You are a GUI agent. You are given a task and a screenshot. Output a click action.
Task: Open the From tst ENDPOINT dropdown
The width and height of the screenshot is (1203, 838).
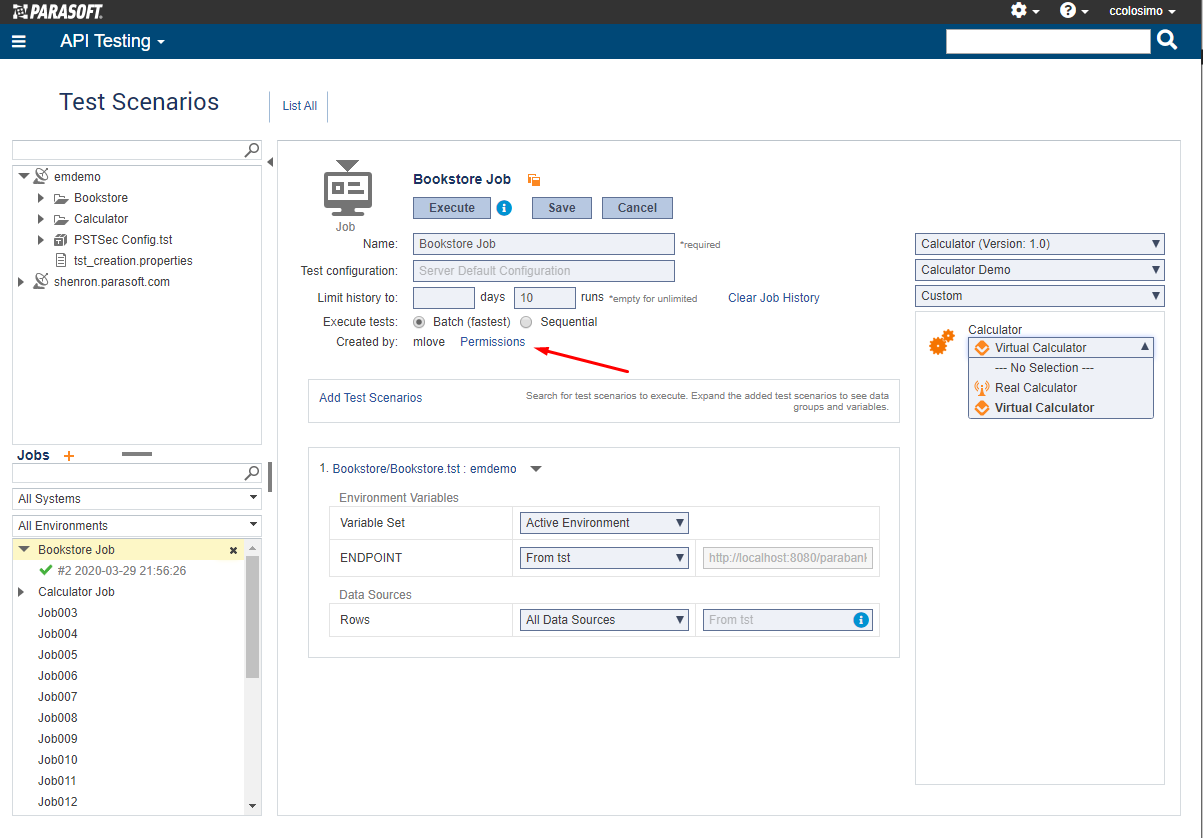pyautogui.click(x=605, y=558)
